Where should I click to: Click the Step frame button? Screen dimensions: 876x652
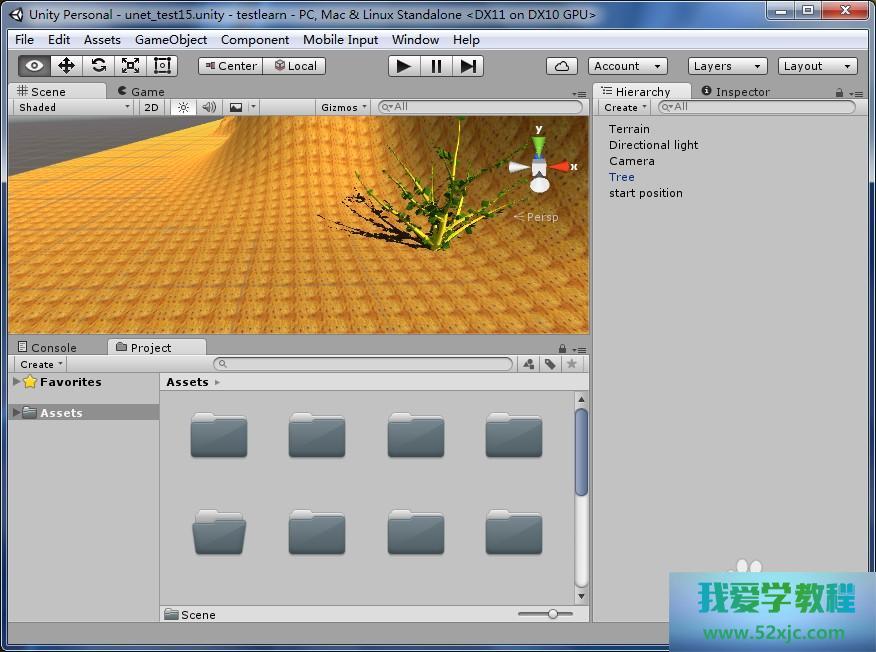(468, 66)
